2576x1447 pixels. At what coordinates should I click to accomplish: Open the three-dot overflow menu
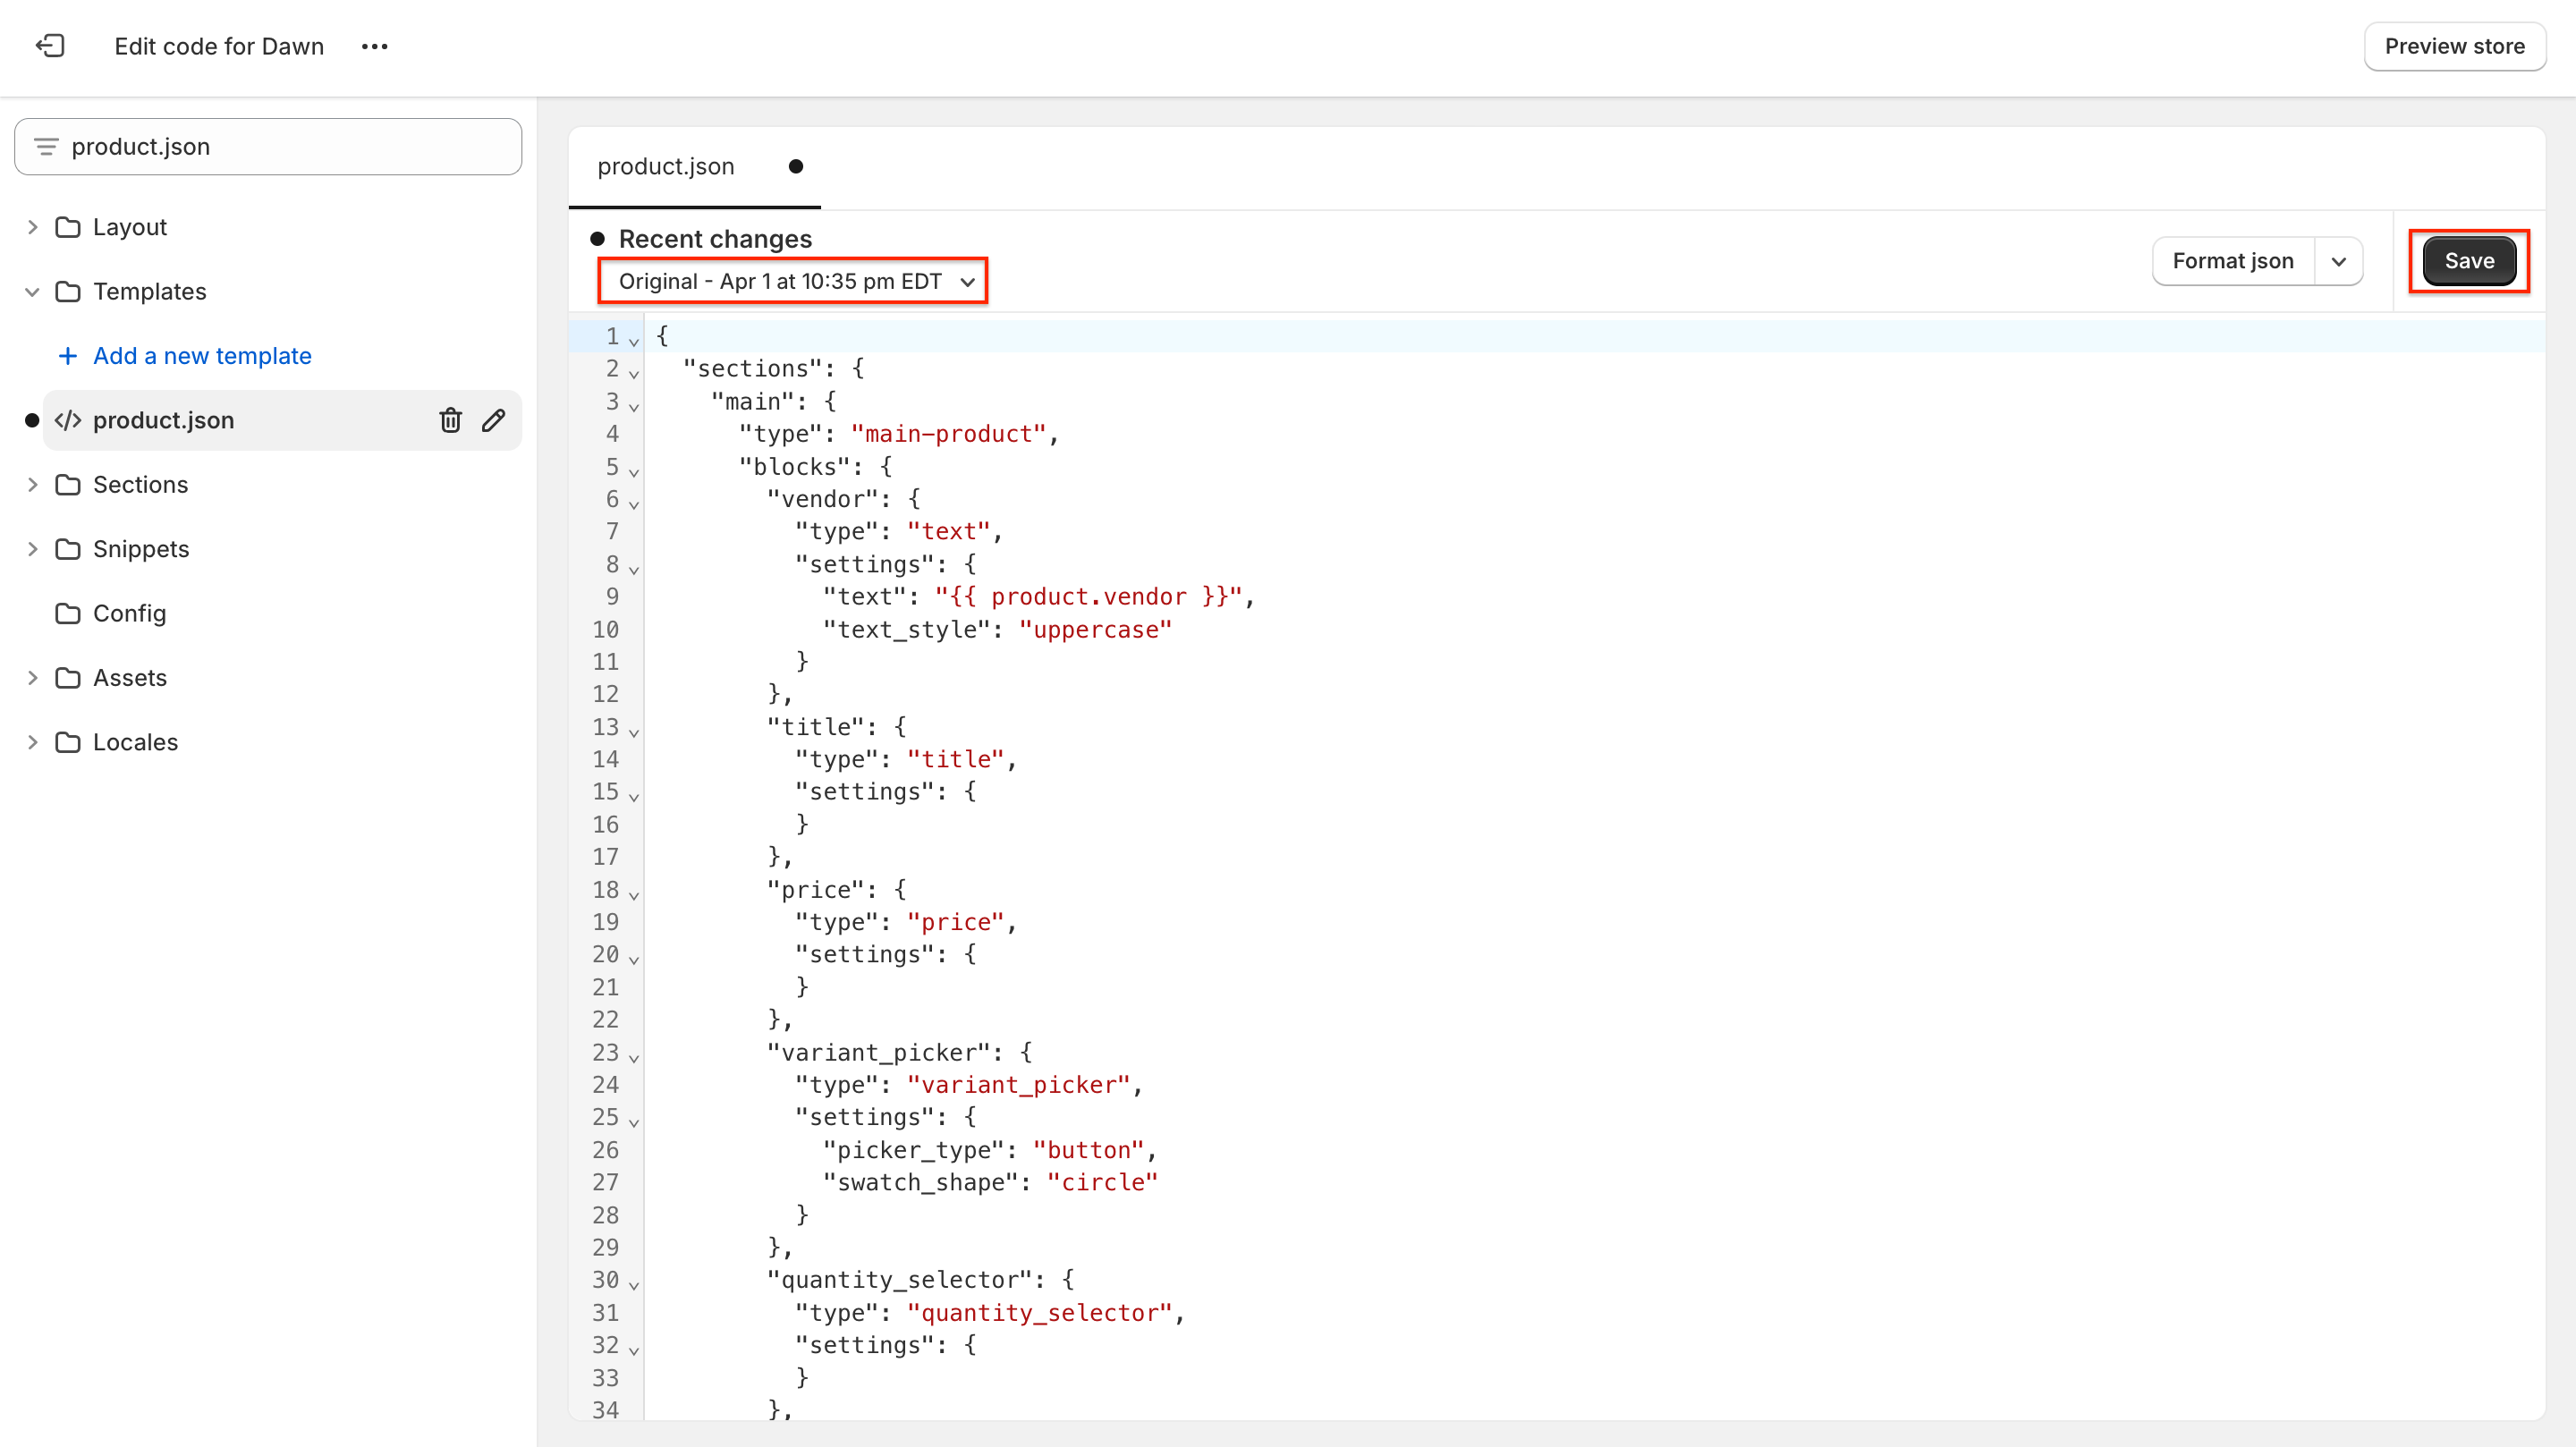375,46
